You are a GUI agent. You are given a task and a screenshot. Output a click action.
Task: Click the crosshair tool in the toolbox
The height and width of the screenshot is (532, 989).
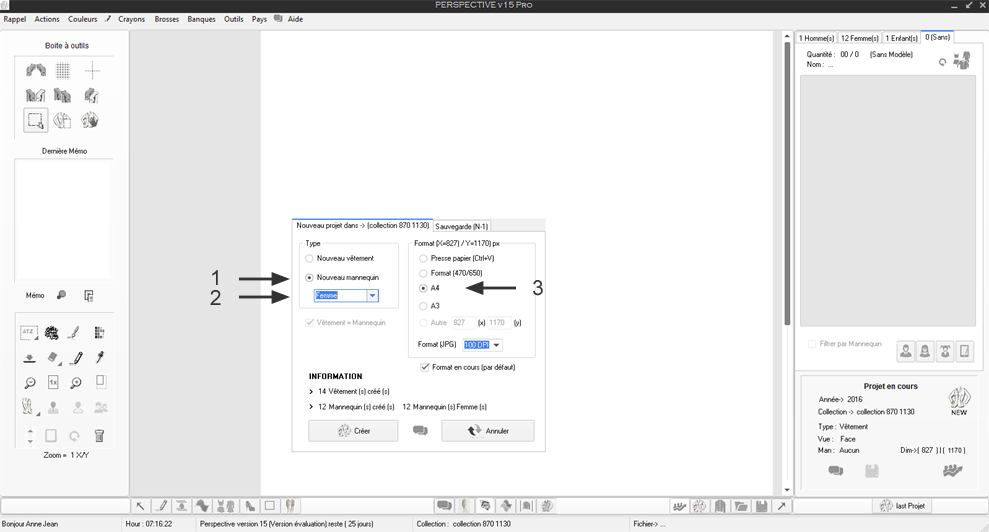(92, 71)
